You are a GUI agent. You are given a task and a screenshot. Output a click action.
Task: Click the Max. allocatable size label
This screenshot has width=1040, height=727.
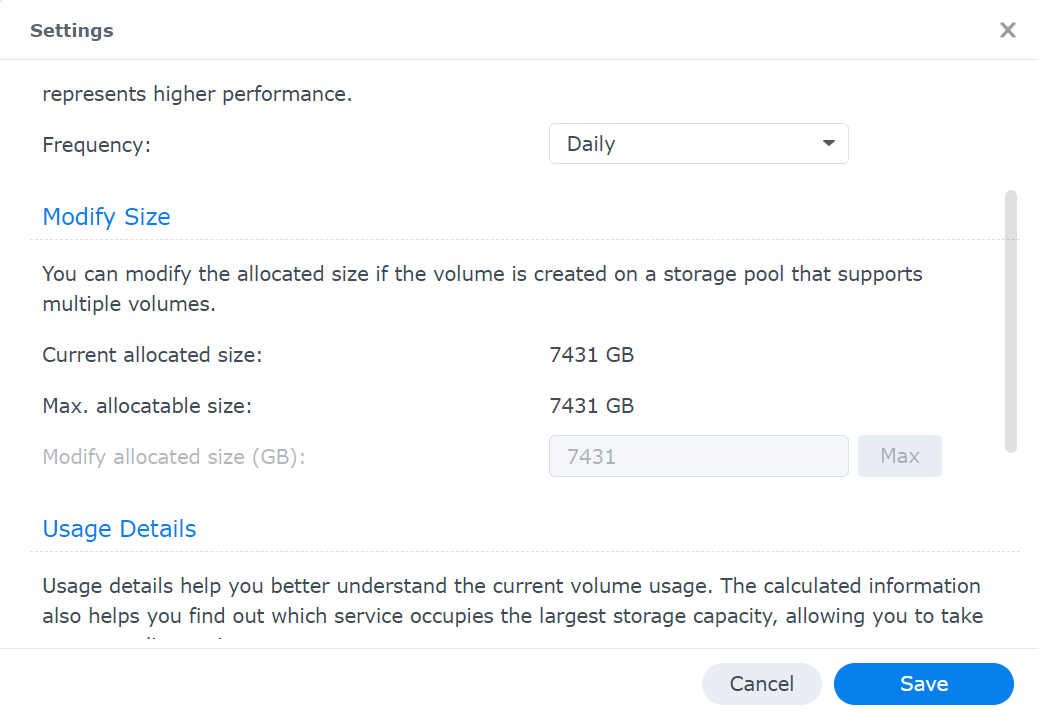pyautogui.click(x=147, y=405)
